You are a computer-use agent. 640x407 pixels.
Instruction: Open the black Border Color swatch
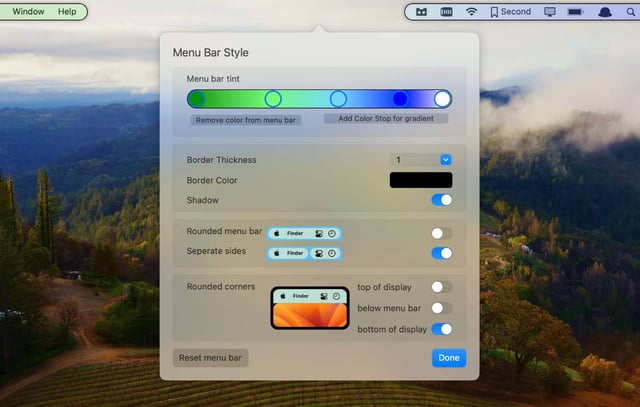[421, 180]
